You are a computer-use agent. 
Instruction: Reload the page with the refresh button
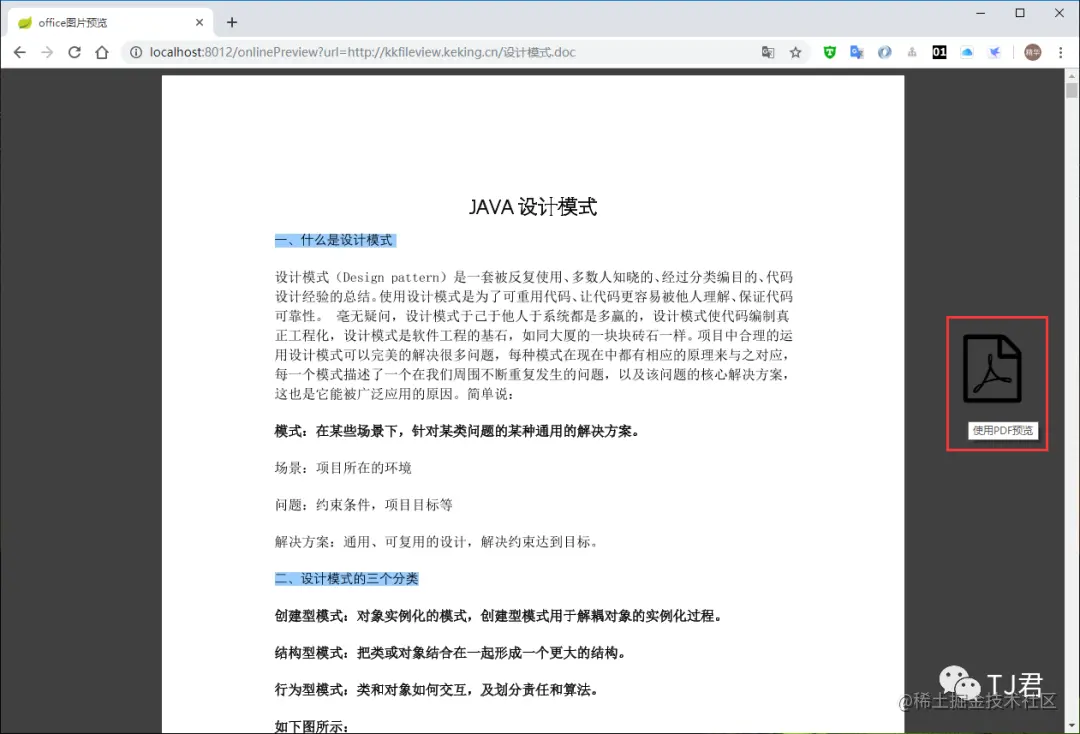74,52
